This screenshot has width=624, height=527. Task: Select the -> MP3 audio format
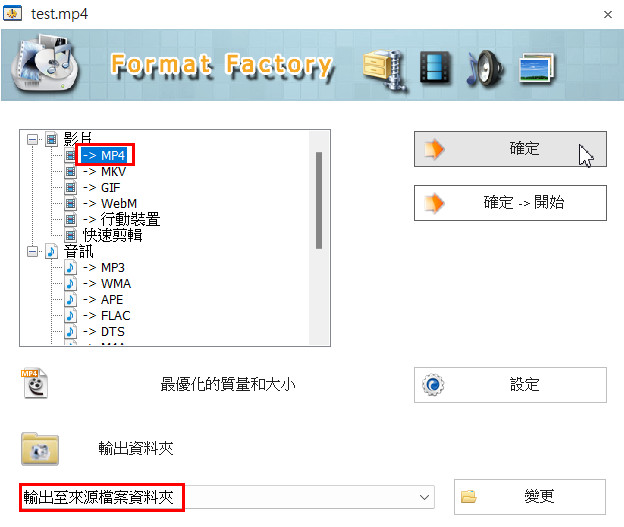coord(103,267)
